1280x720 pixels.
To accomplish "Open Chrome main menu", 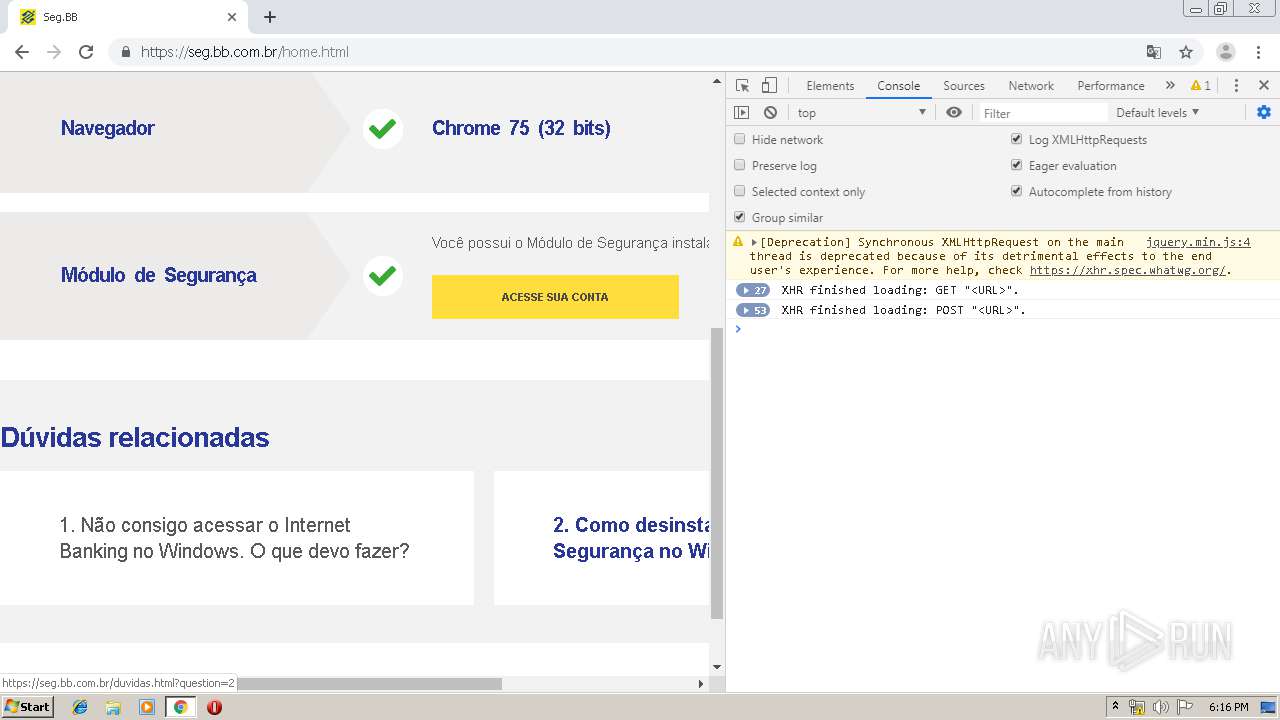I will click(x=1258, y=52).
